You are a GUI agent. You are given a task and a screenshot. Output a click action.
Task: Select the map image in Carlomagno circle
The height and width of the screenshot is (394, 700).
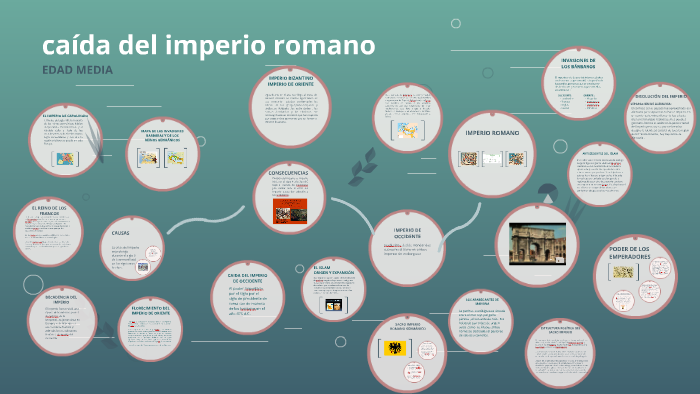pos(65,158)
